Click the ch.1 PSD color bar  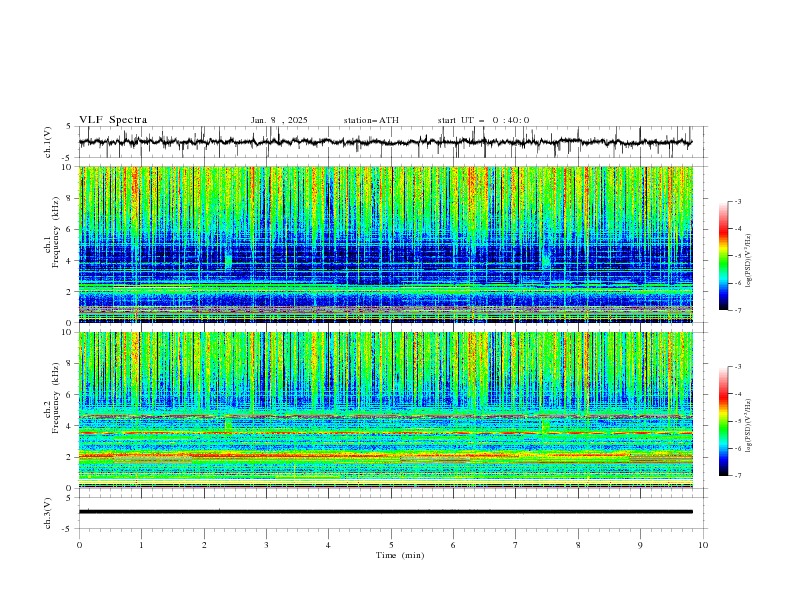pyautogui.click(x=723, y=256)
